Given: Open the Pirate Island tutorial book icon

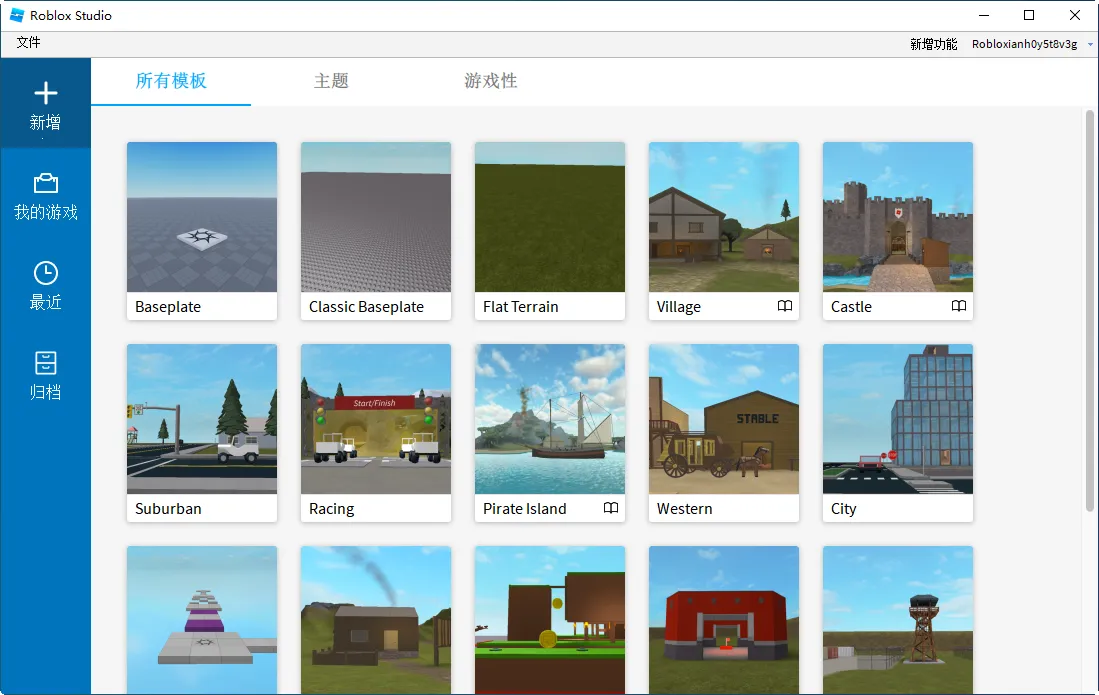Looking at the screenshot, I should (x=611, y=508).
